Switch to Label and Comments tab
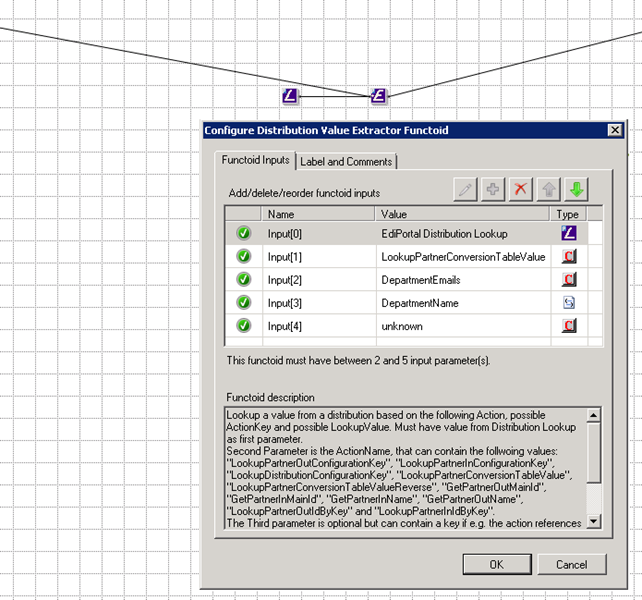The height and width of the screenshot is (600, 642). 347,161
